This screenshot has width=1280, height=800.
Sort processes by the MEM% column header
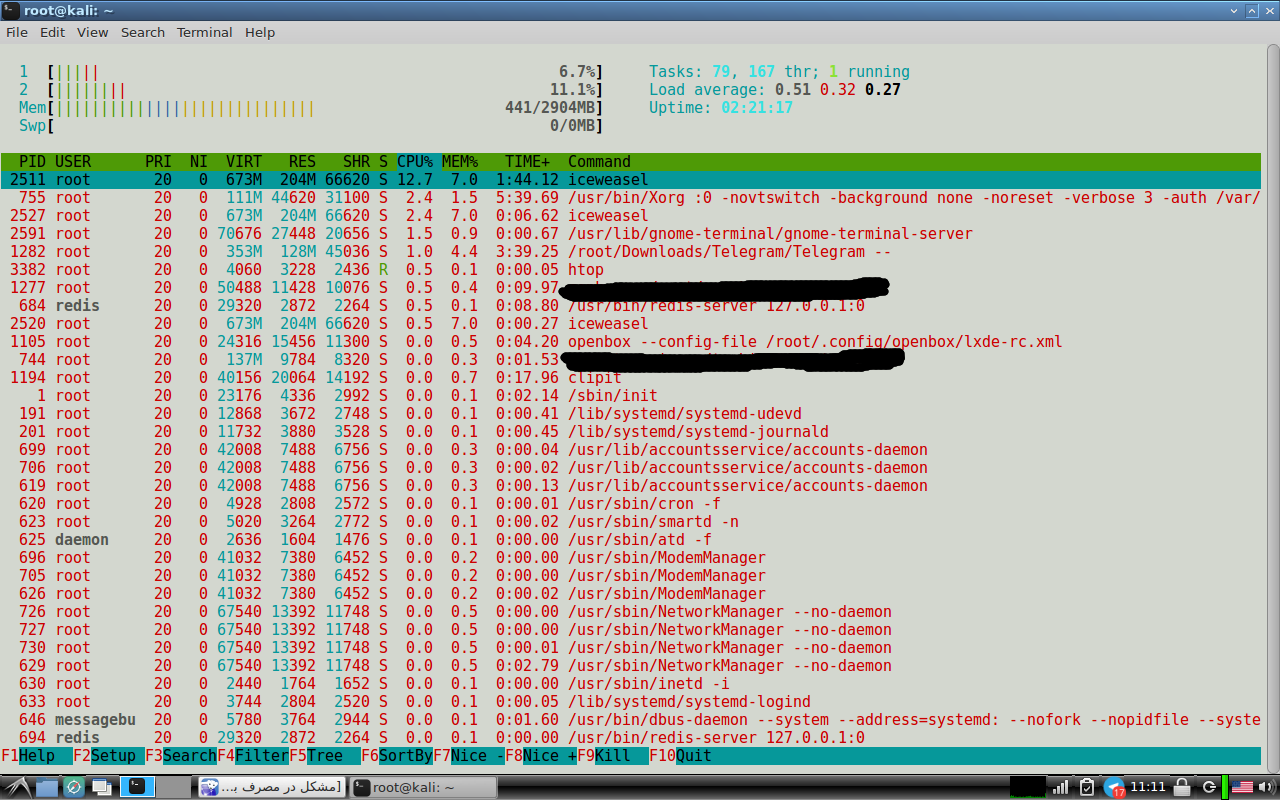[x=460, y=162]
